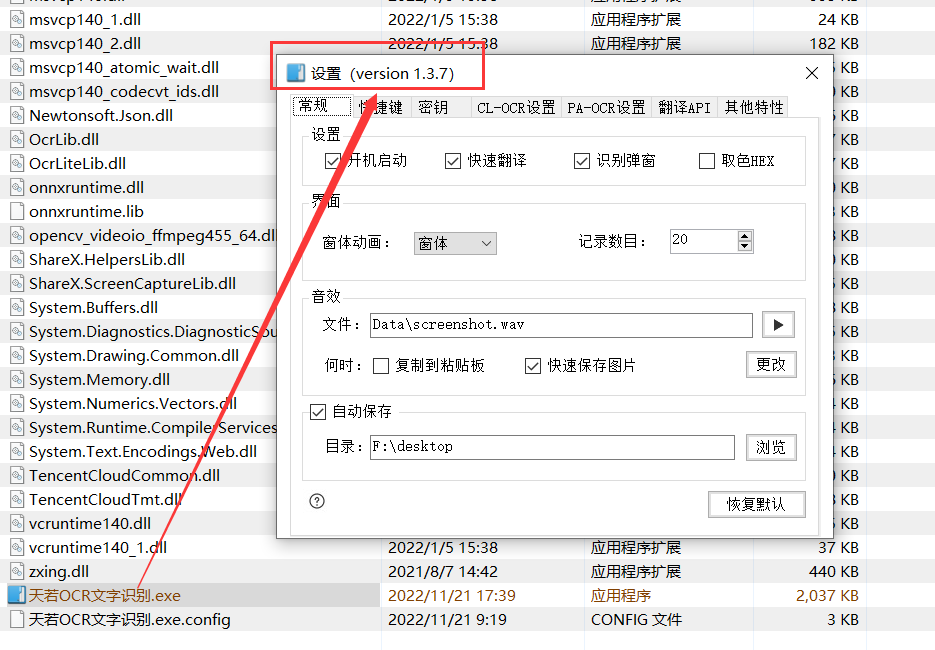Click the help question mark icon

pos(317,502)
